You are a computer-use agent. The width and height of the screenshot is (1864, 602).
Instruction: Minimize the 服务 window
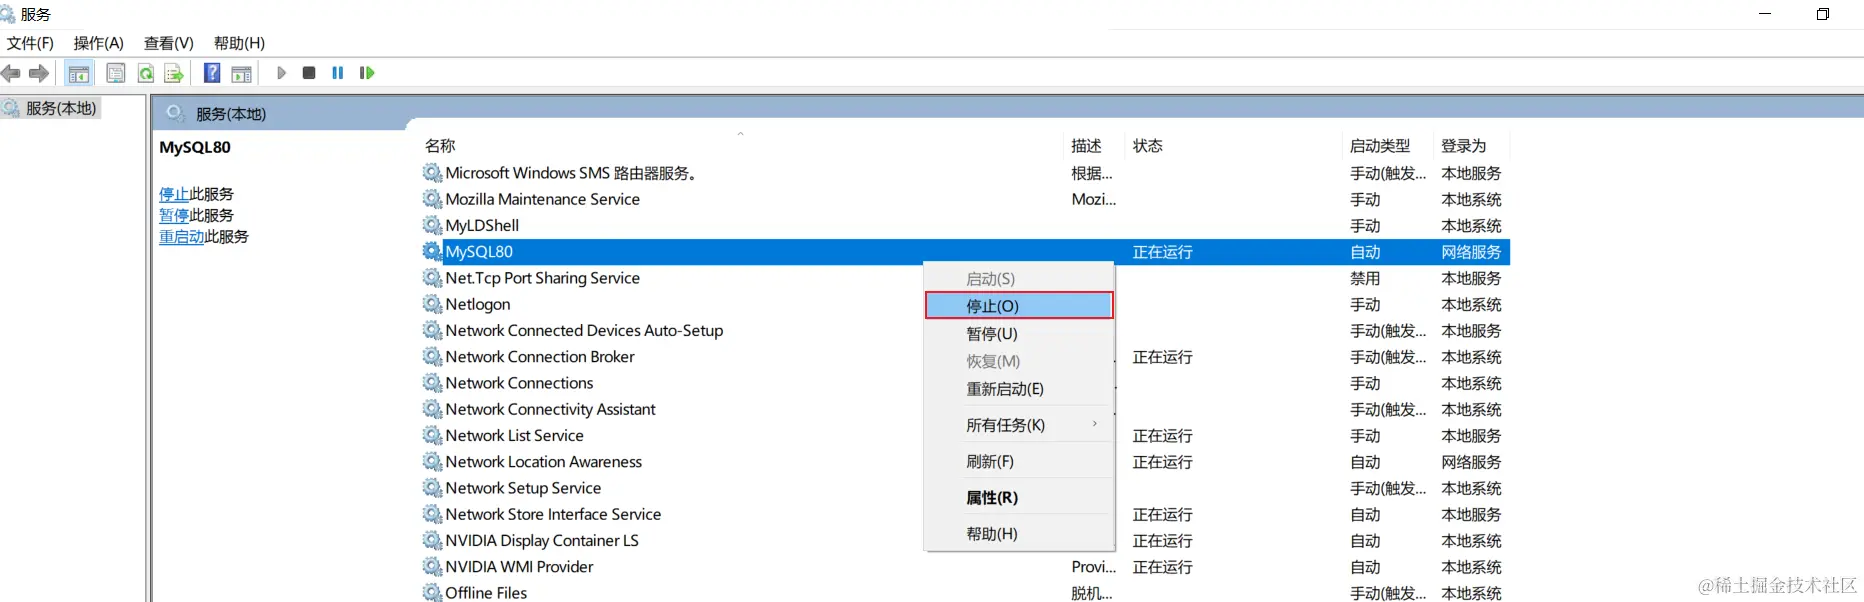[1765, 14]
